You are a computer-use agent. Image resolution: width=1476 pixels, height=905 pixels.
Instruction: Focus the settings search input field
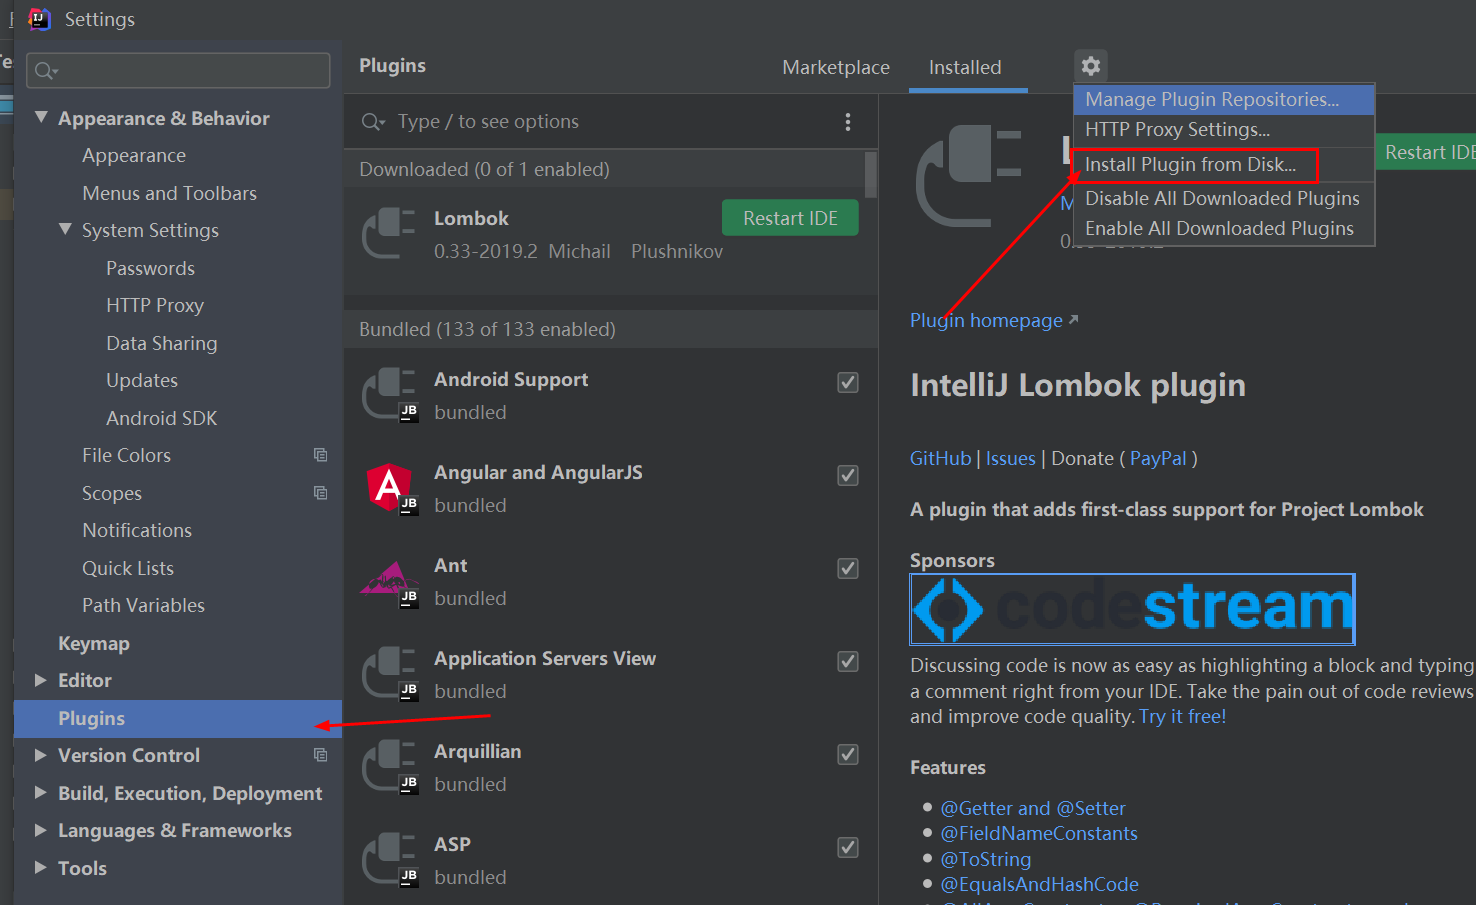(178, 70)
